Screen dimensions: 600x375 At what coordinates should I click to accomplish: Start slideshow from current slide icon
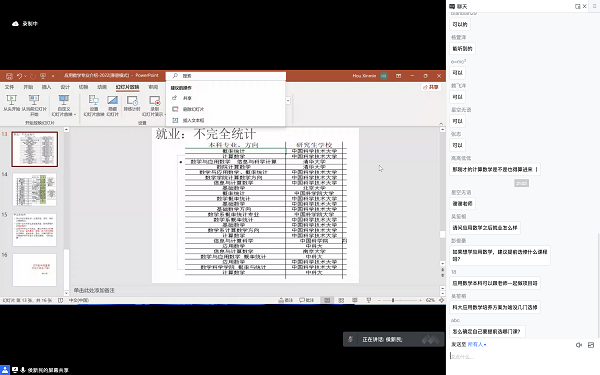pos(34,100)
